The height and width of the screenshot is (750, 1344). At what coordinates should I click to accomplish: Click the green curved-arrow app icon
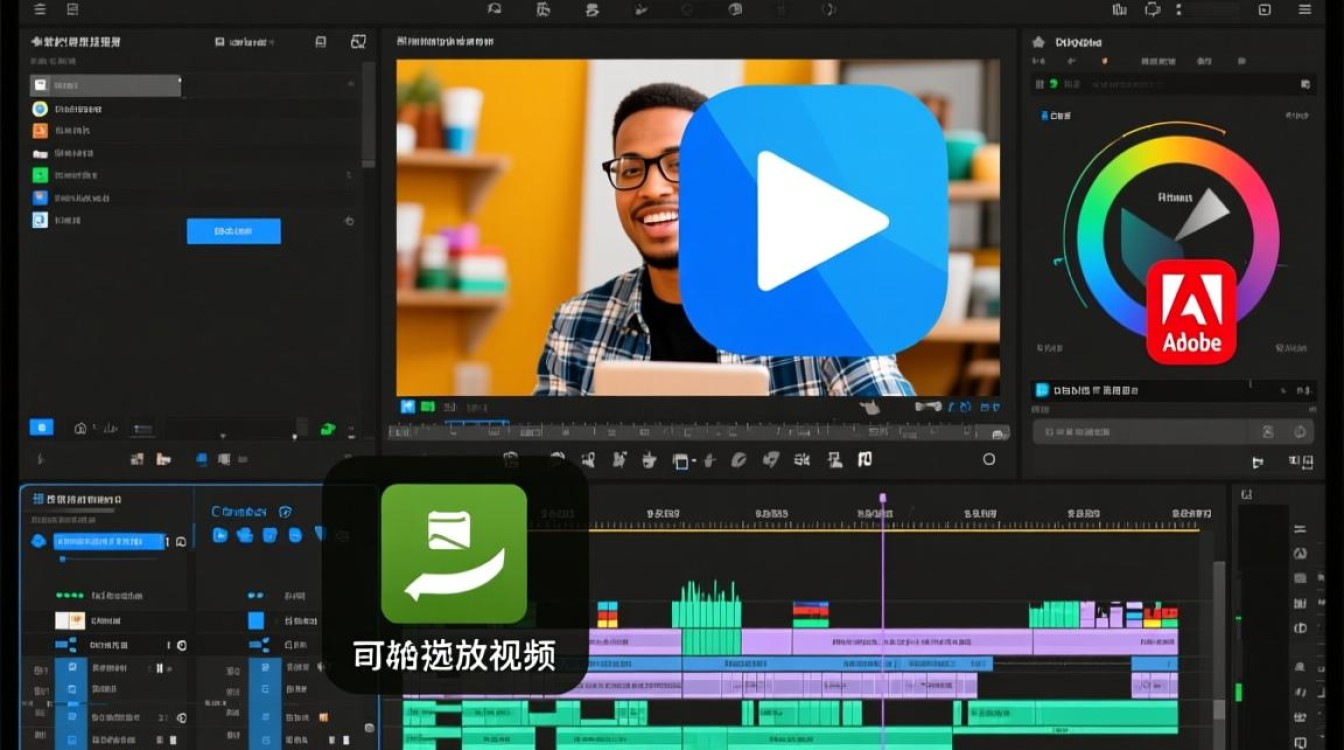click(x=454, y=554)
